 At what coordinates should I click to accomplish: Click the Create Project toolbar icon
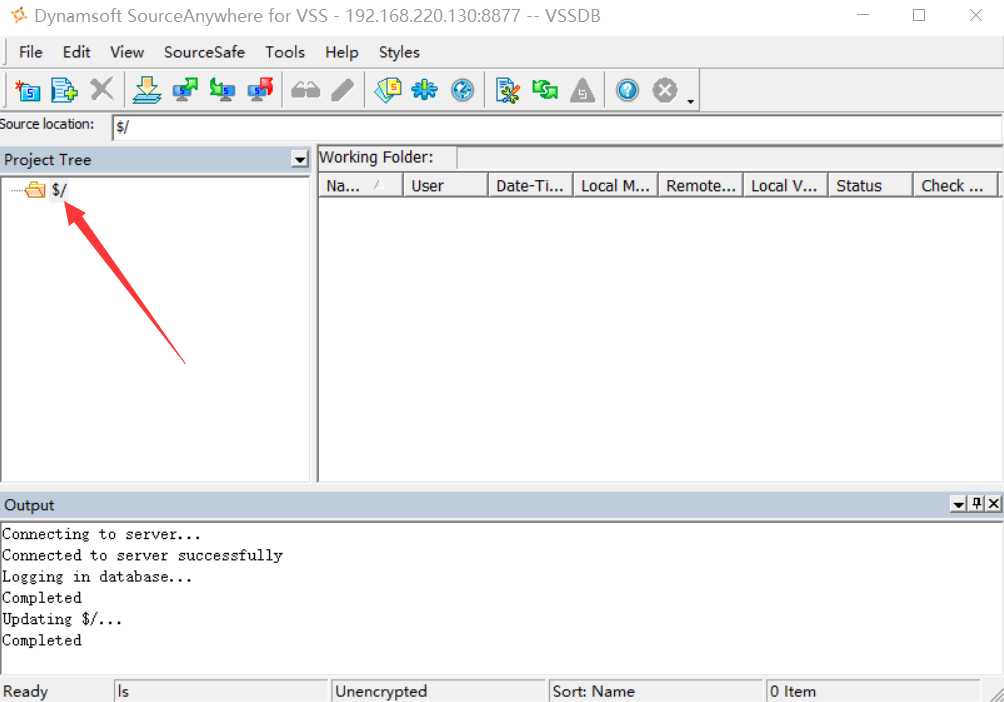(x=28, y=90)
